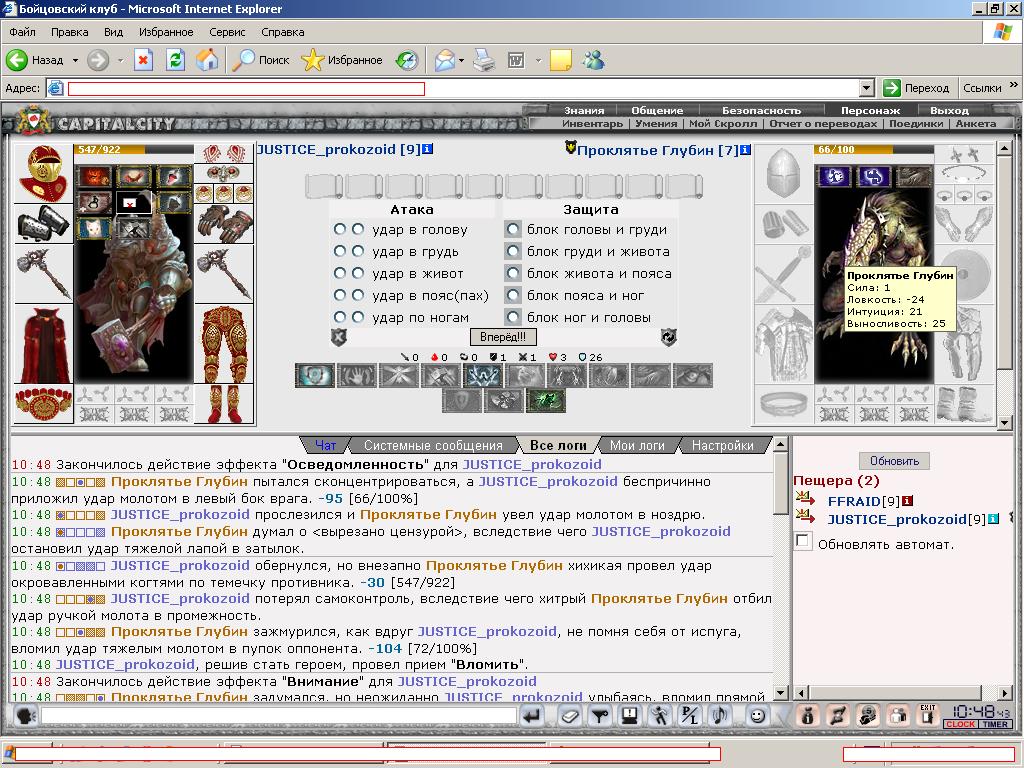Select first radio for удар в живот
The width and height of the screenshot is (1024, 768).
(x=340, y=274)
